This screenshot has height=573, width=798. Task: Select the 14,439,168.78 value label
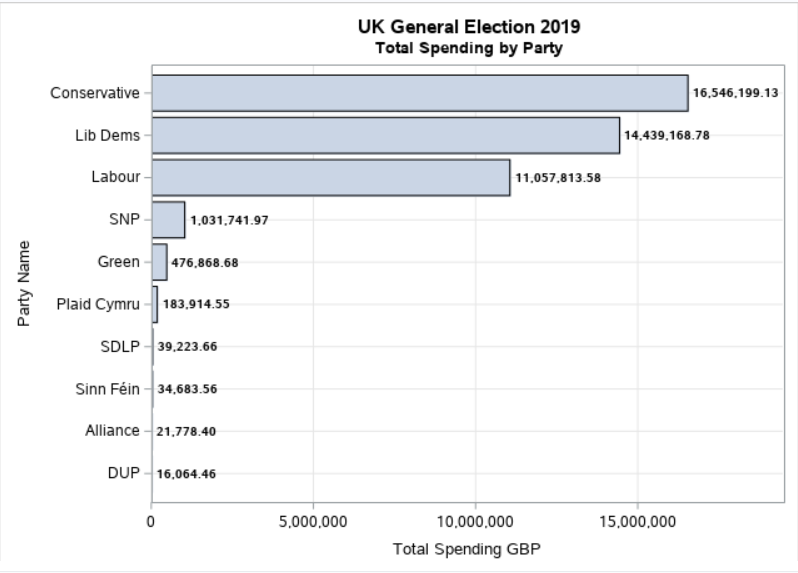[x=668, y=135]
